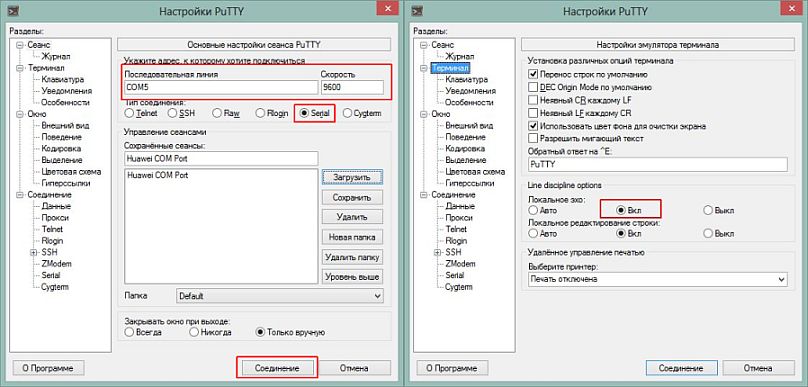Select 'Терминал' in right window tree
The image size is (808, 387).
click(450, 68)
